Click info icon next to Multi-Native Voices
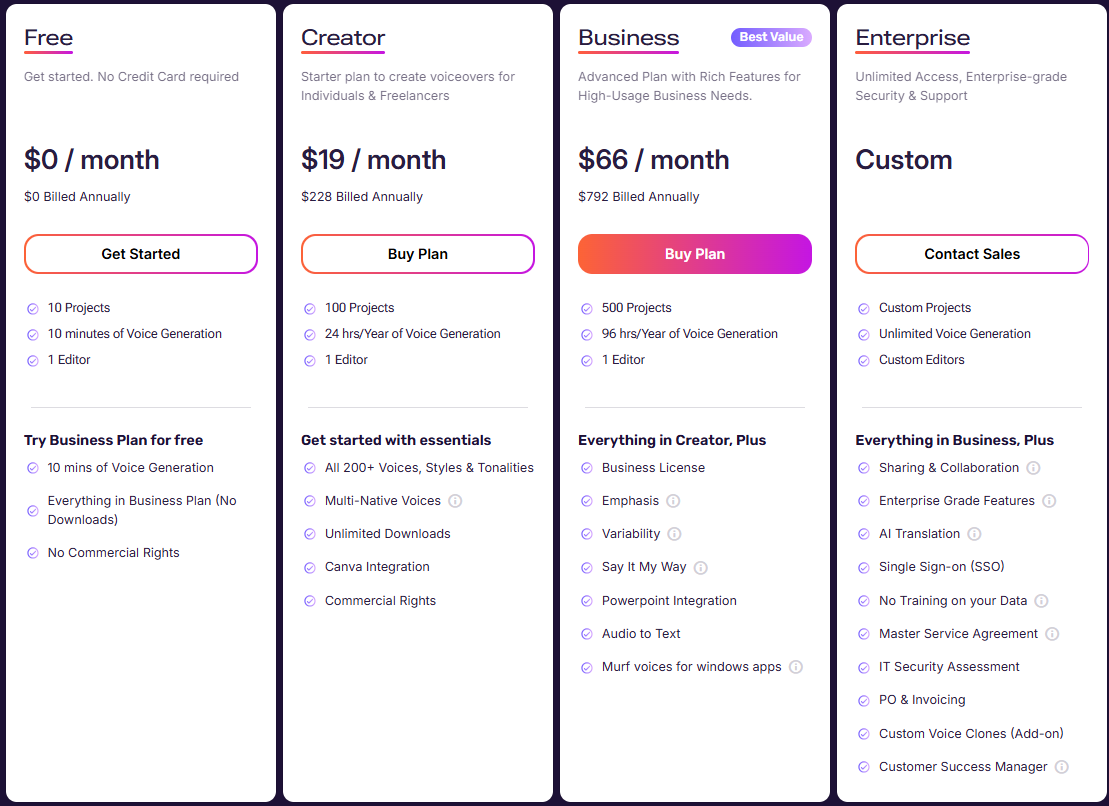Screen dimensions: 1109x806 (x=455, y=501)
